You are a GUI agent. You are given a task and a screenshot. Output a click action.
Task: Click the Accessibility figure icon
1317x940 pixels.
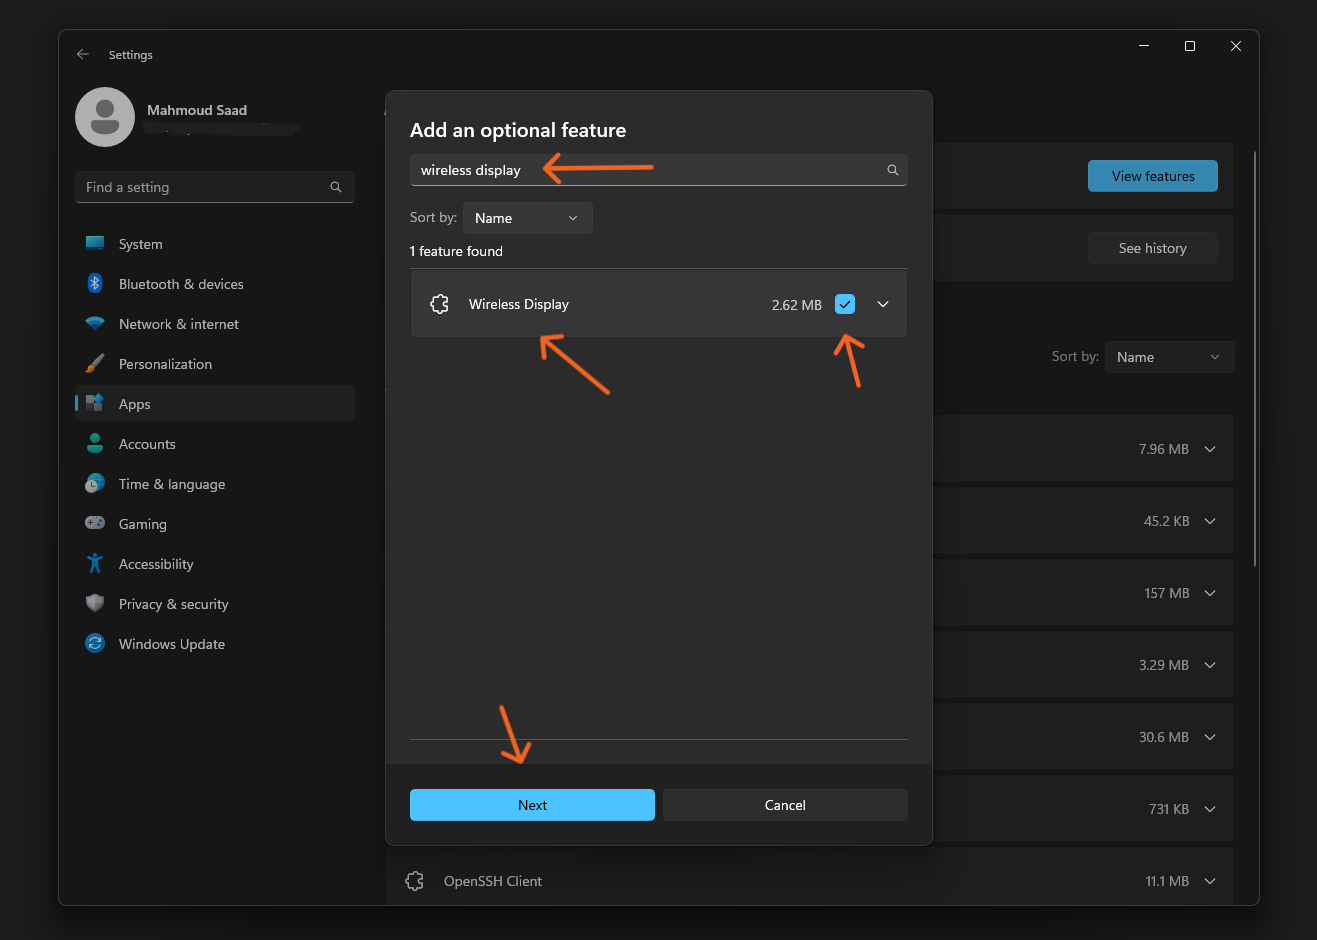coord(95,564)
